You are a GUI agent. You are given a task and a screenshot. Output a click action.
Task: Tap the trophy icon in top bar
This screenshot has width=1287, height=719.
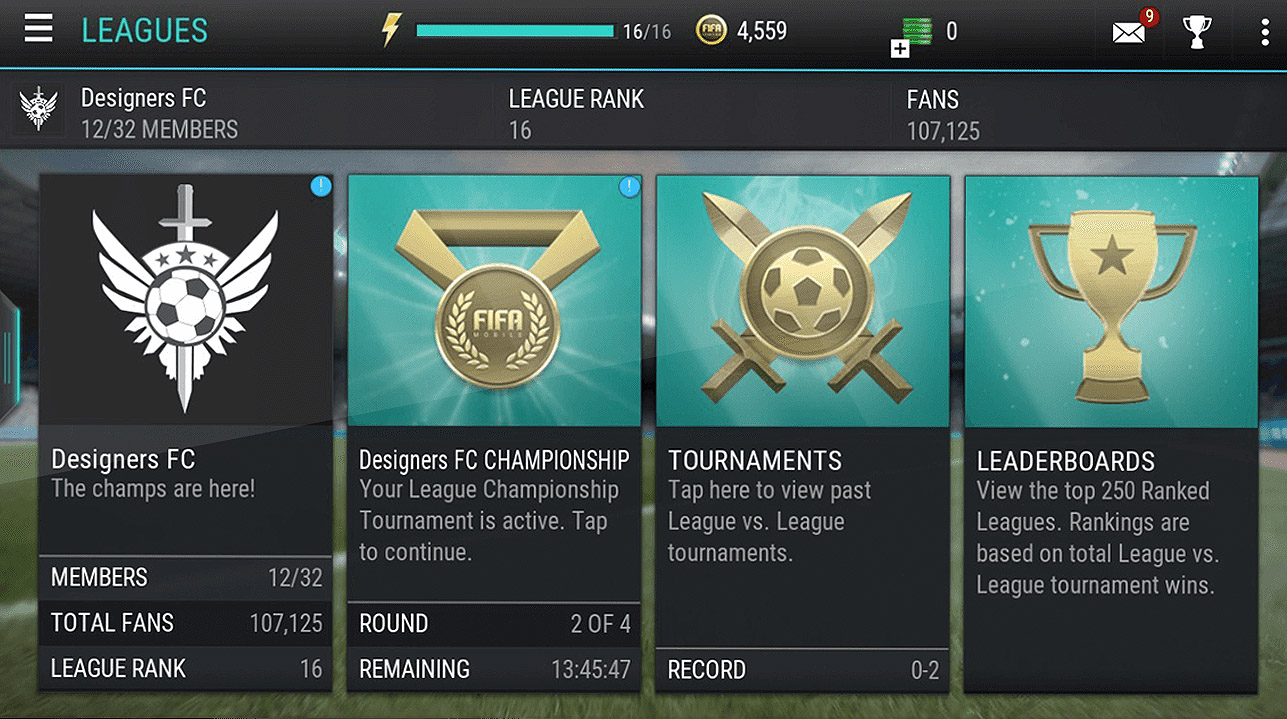click(x=1197, y=32)
